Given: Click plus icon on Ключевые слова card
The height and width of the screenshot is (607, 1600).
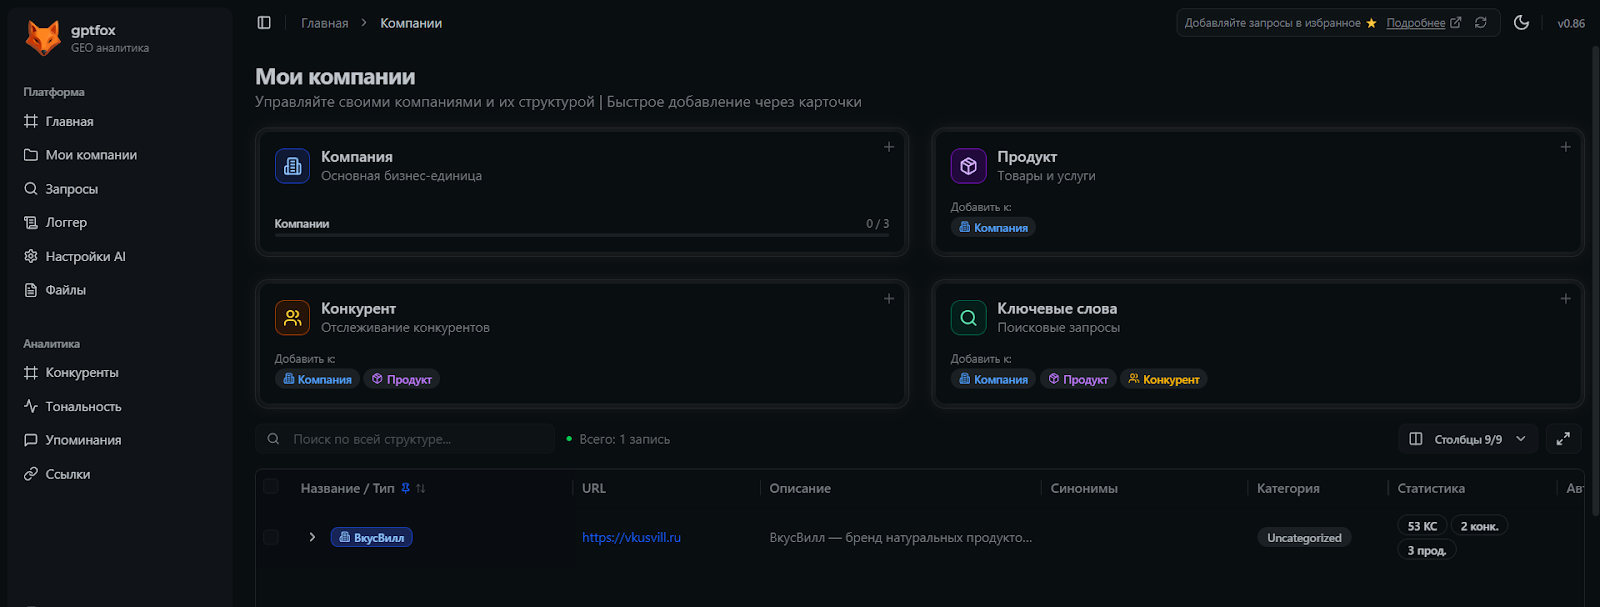Looking at the screenshot, I should [1565, 299].
